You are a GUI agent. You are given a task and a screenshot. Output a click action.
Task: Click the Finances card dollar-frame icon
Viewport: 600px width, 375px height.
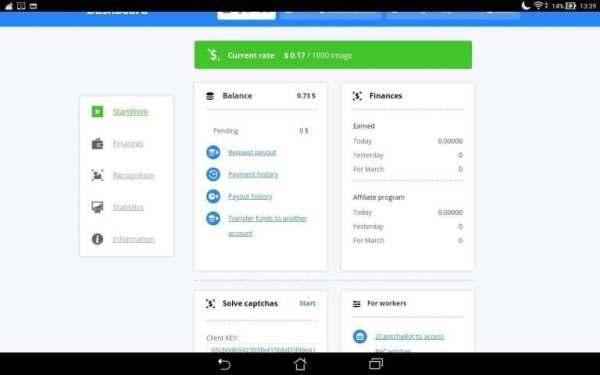(357, 96)
